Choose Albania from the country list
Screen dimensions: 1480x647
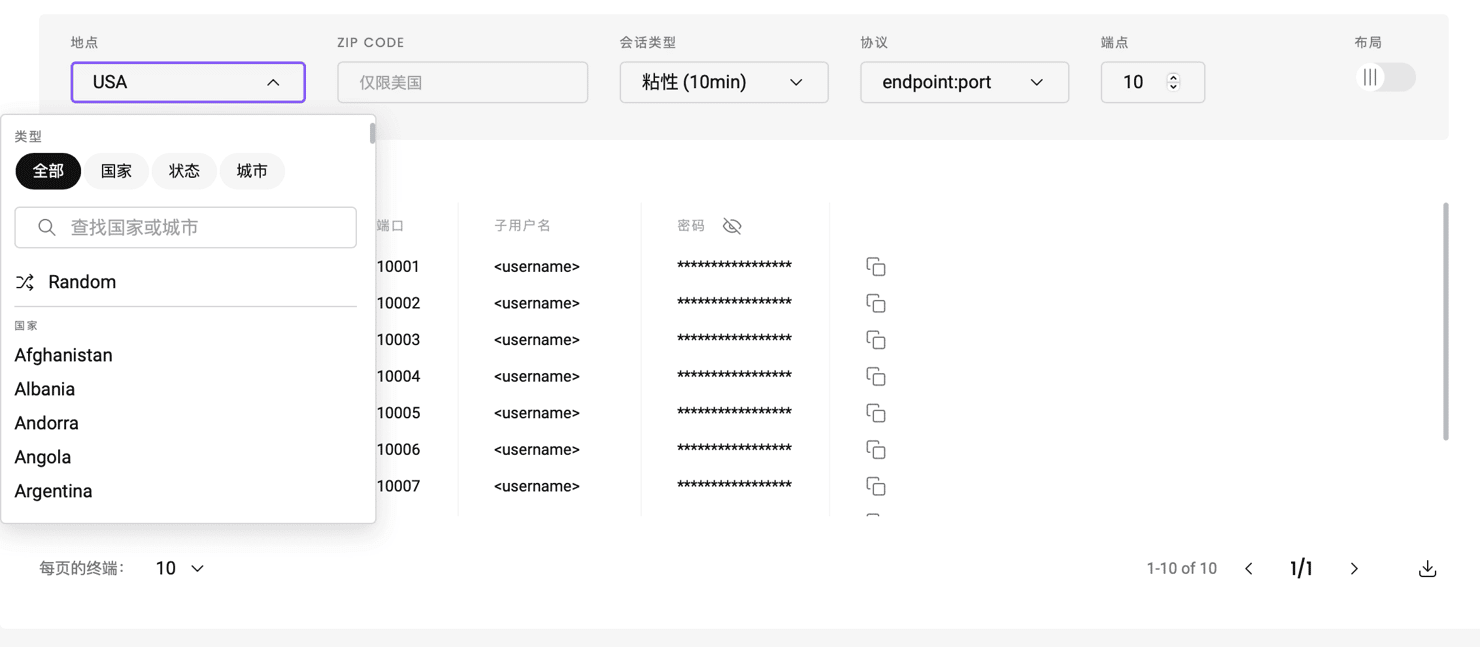tap(45, 389)
